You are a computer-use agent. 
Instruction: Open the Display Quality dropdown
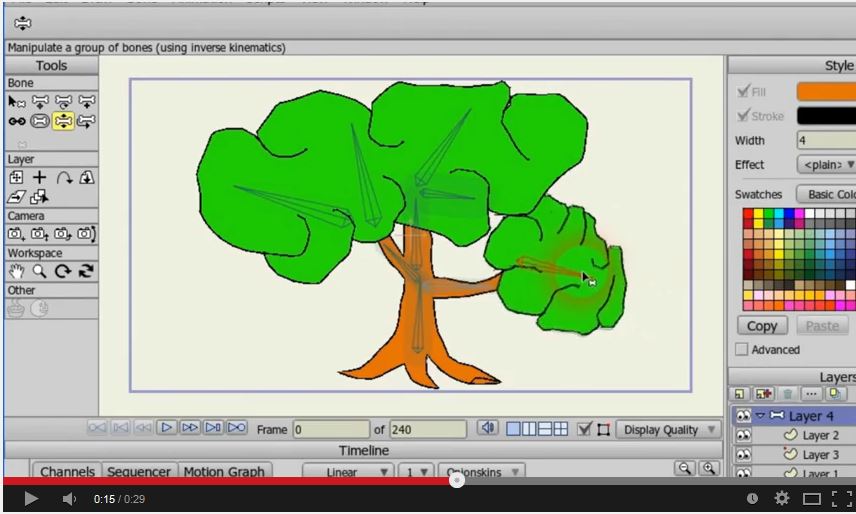(x=668, y=430)
